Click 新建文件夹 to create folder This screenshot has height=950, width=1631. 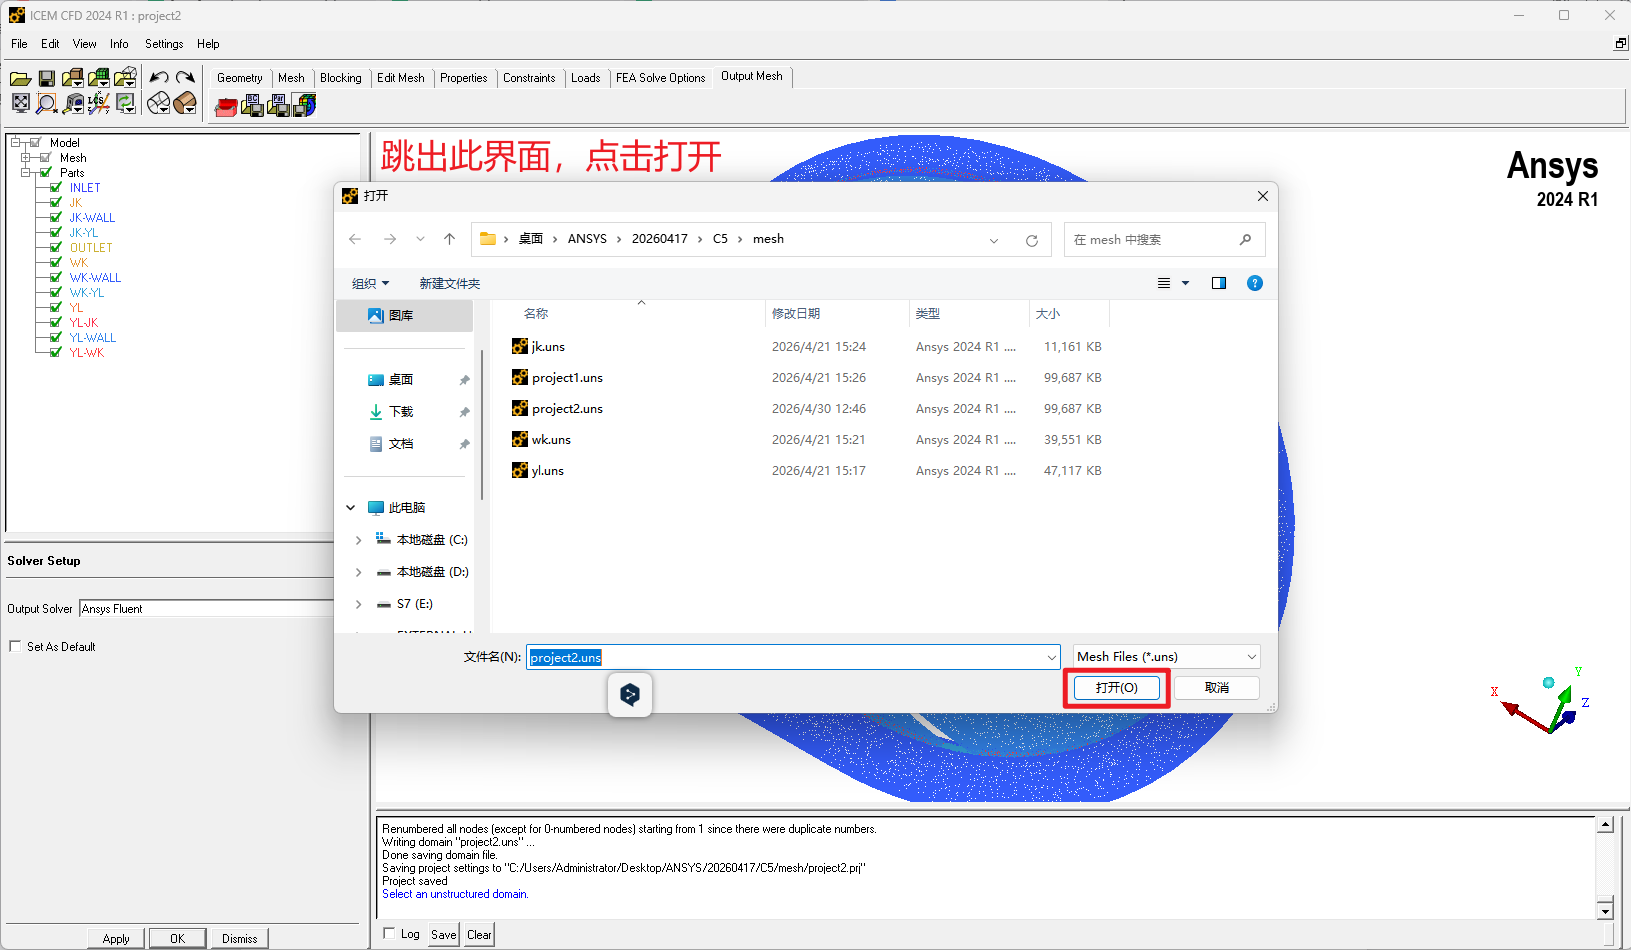(x=450, y=283)
